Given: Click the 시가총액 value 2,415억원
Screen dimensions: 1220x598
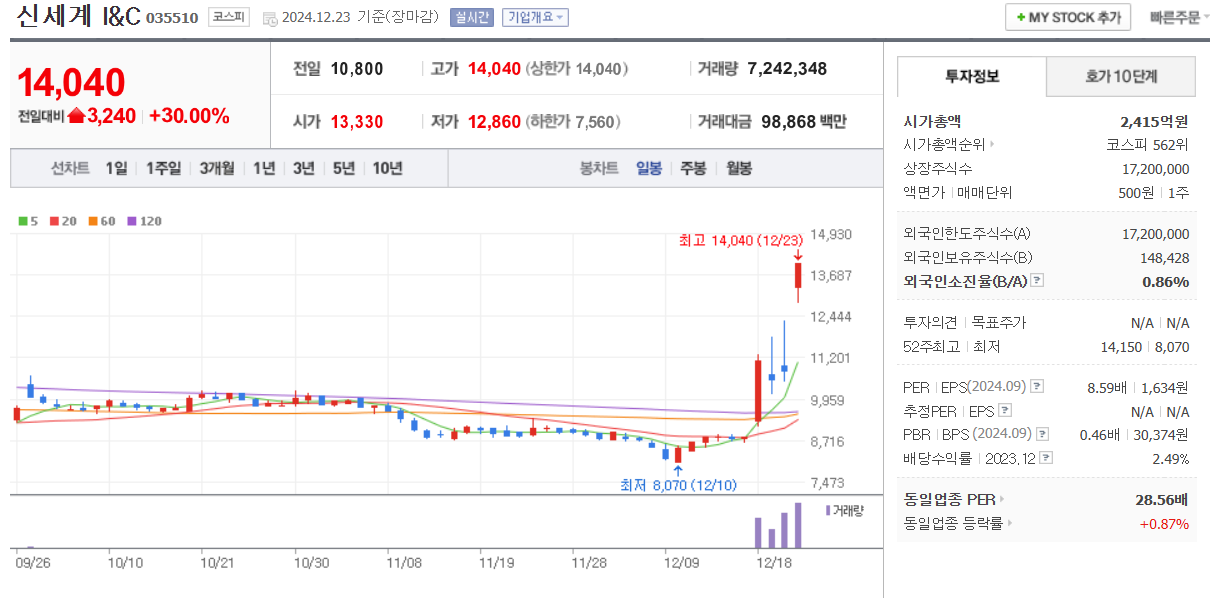Looking at the screenshot, I should click(1155, 121).
